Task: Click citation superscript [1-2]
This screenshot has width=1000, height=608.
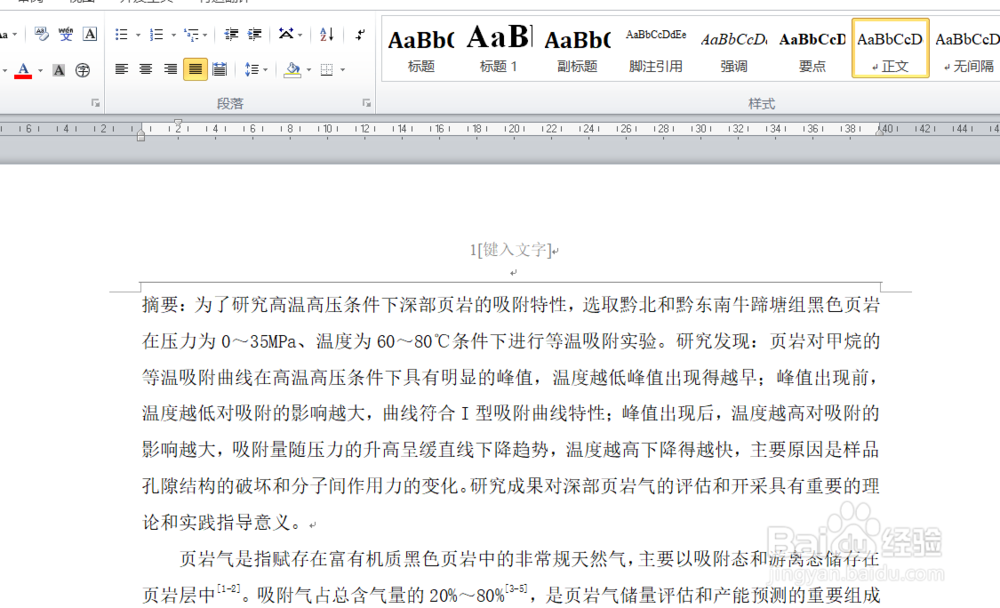Action: click(228, 589)
